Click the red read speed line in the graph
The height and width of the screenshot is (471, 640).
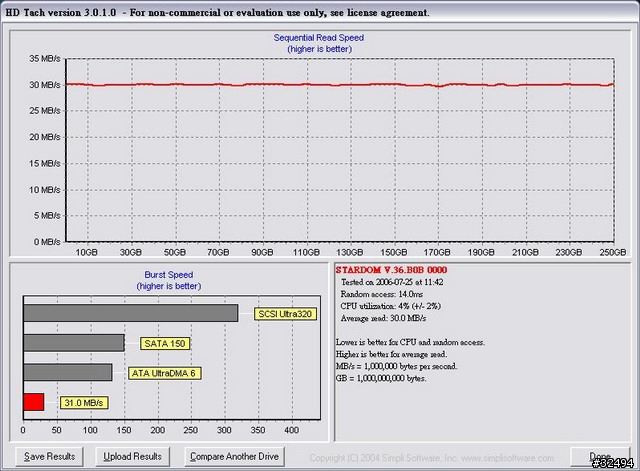pos(340,85)
